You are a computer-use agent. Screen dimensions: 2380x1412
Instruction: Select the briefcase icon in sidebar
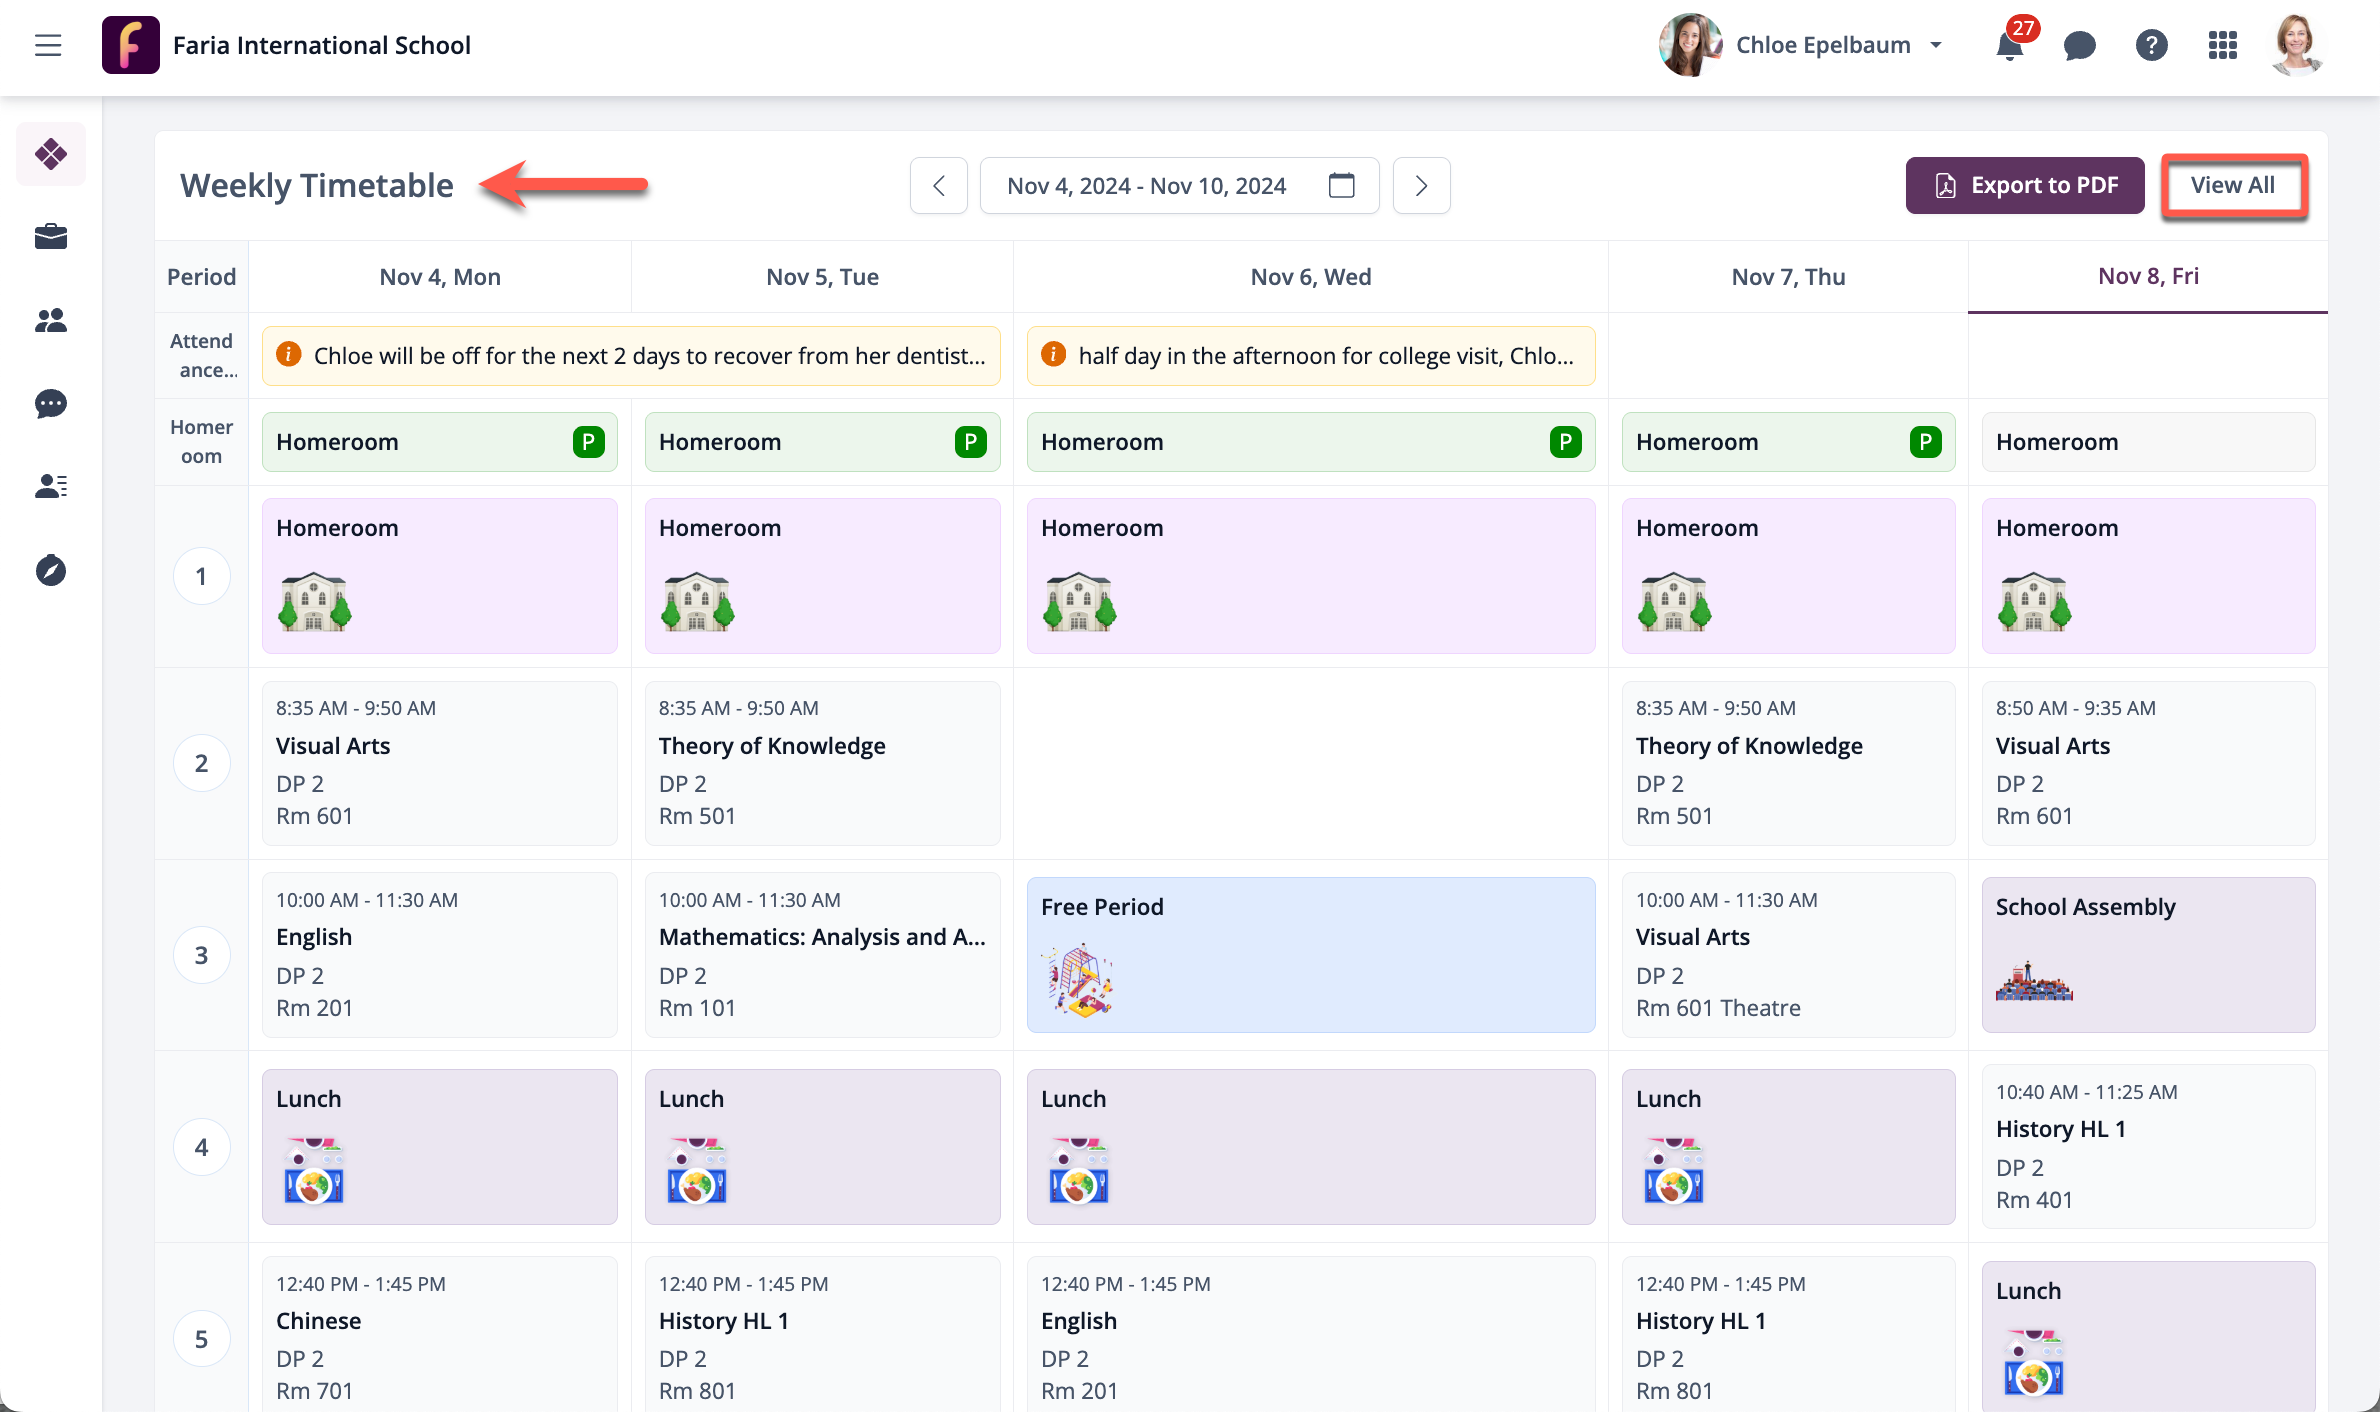point(51,237)
